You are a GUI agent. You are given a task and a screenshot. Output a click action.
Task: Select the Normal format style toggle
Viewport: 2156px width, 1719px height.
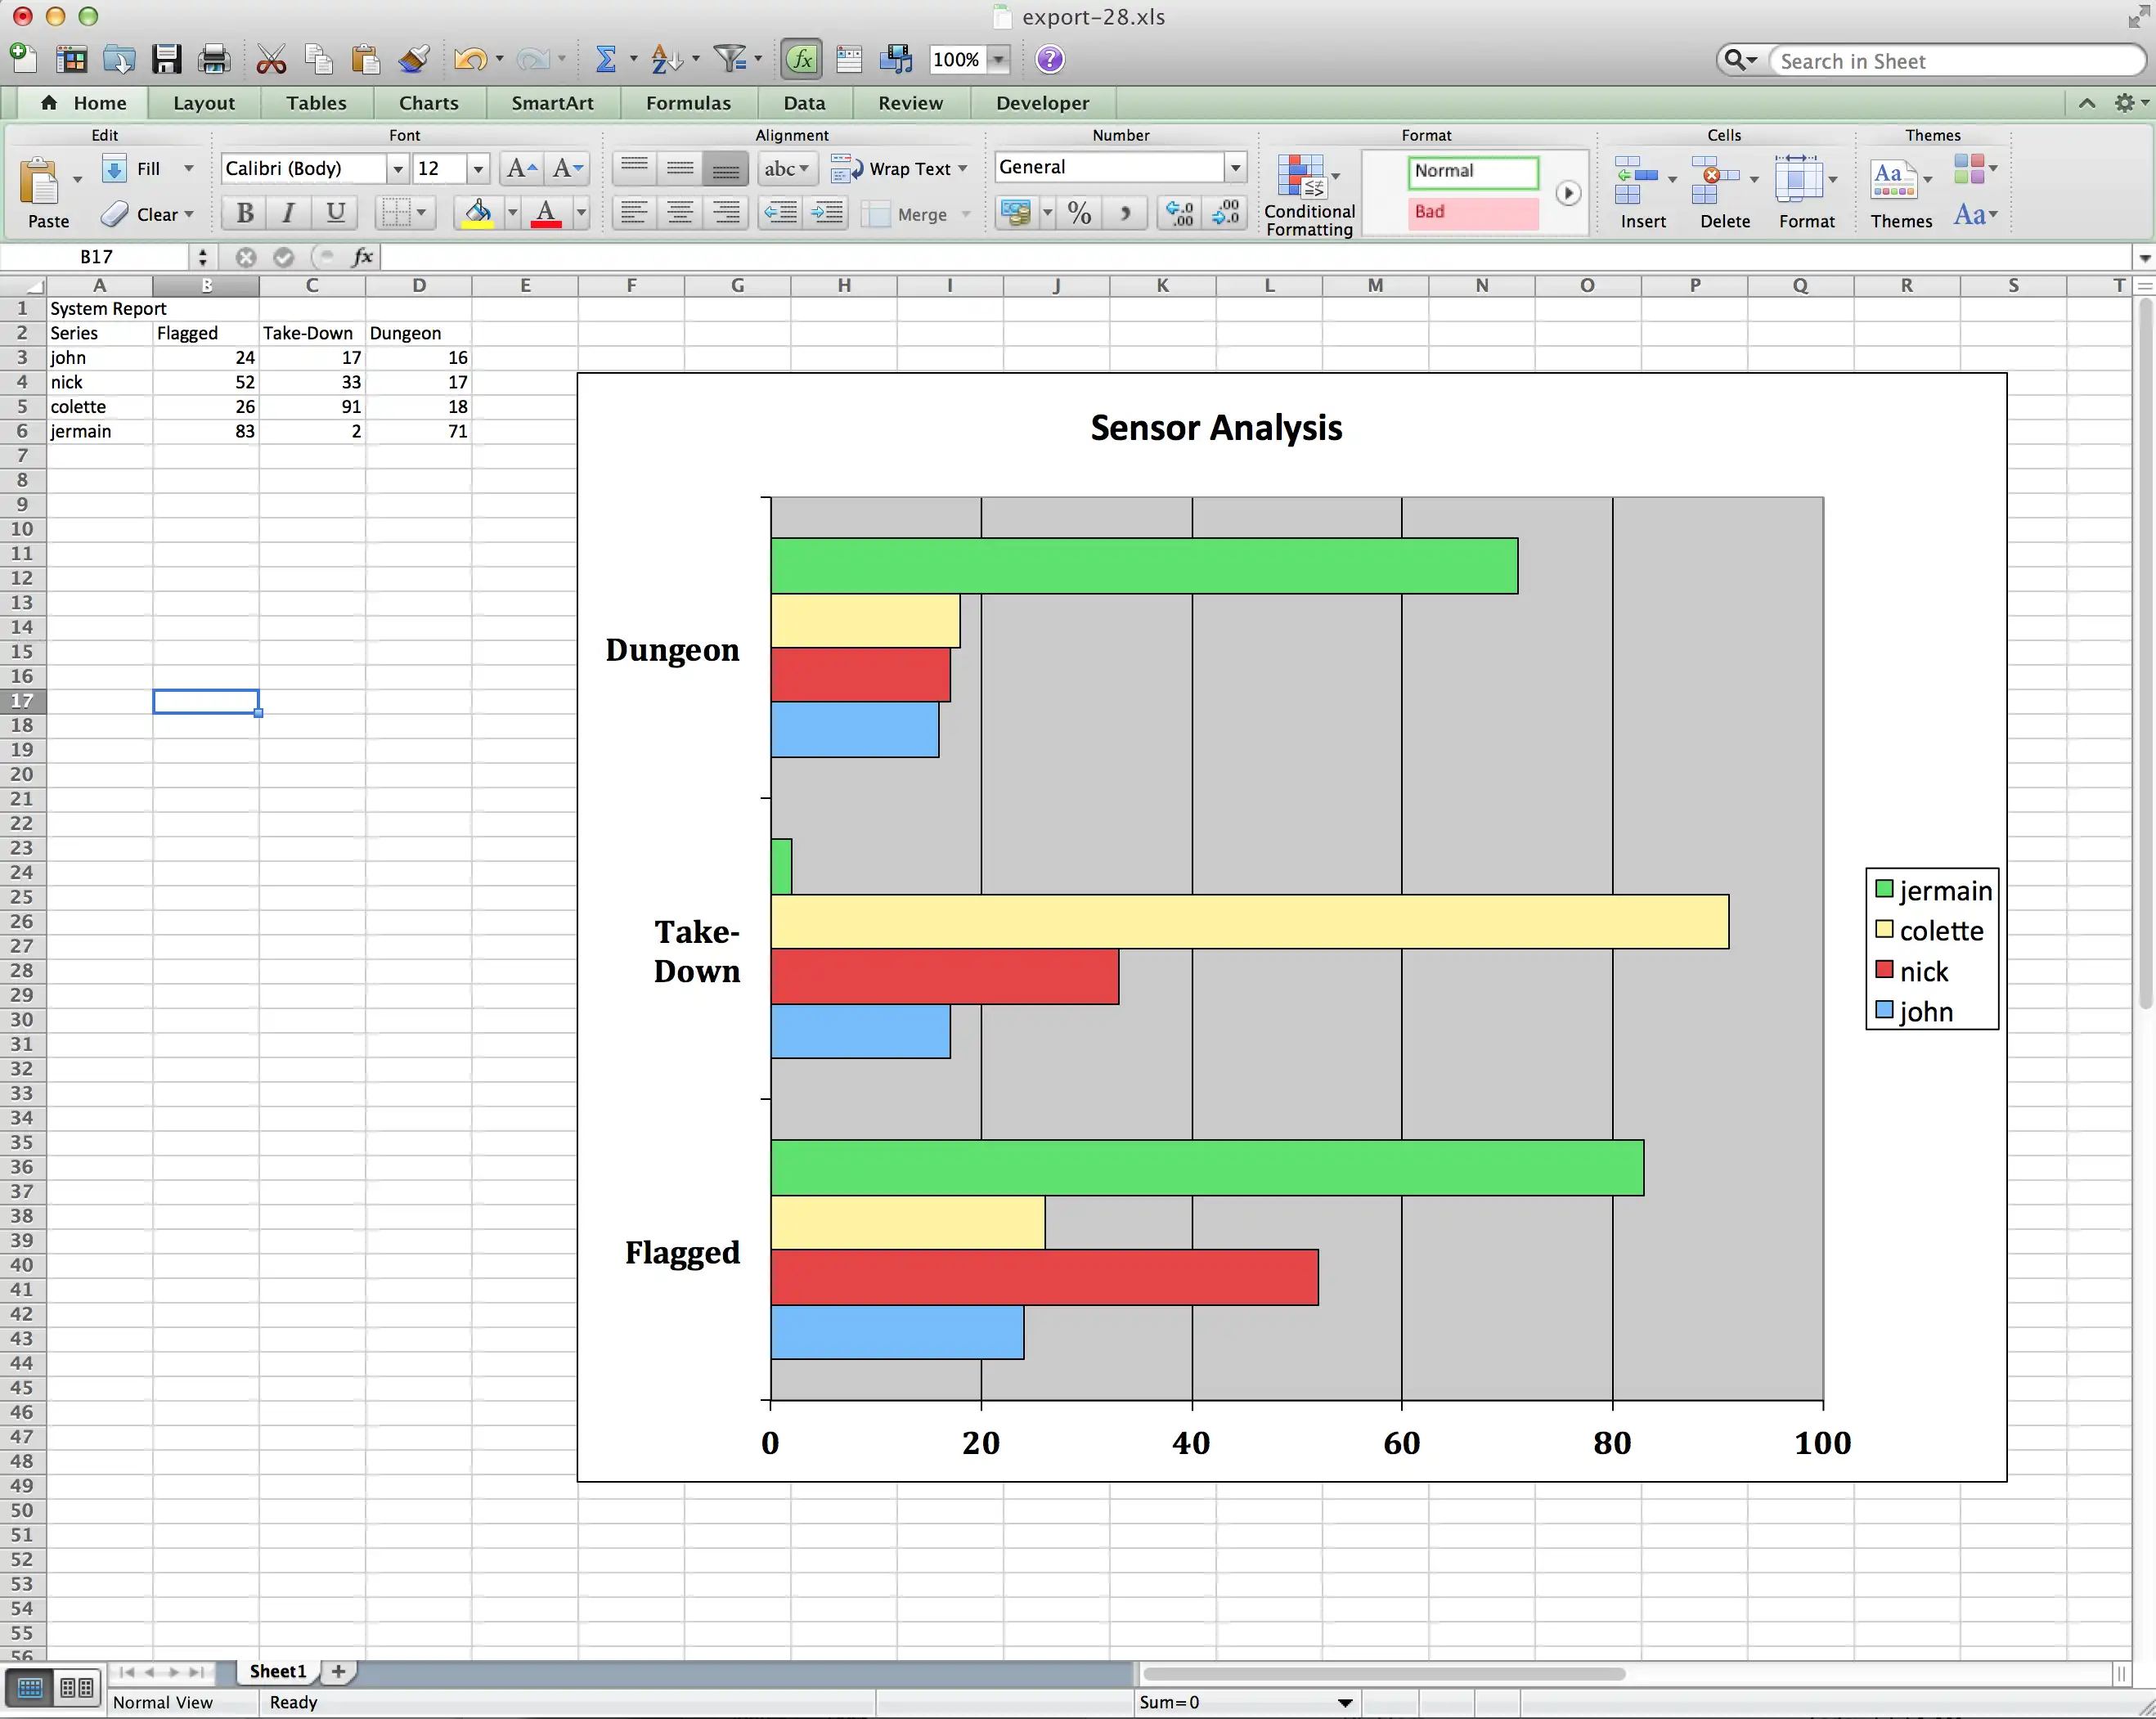pyautogui.click(x=1476, y=170)
